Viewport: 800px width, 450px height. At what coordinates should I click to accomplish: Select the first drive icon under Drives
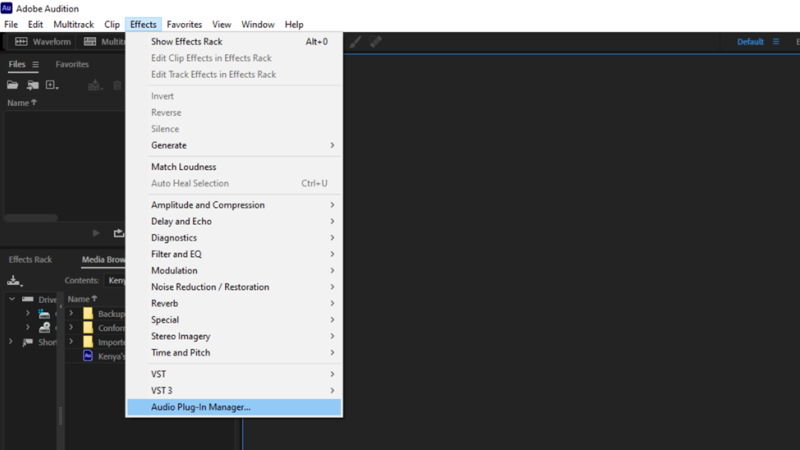(x=44, y=313)
